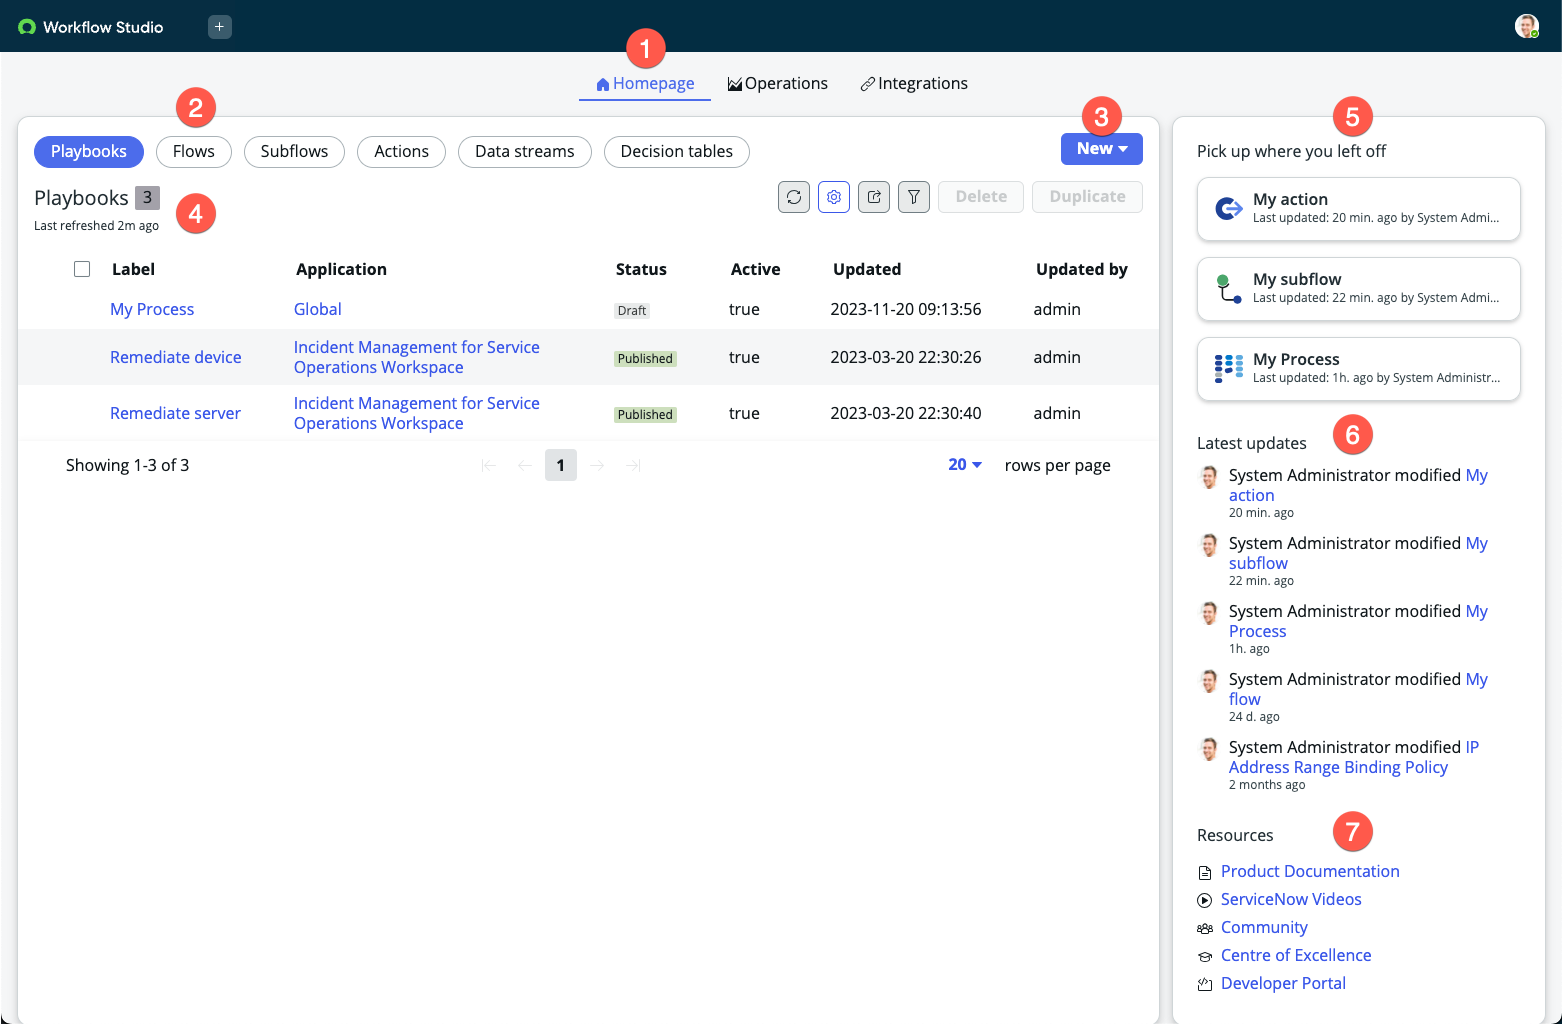Open the user avatar menu

[x=1526, y=26]
